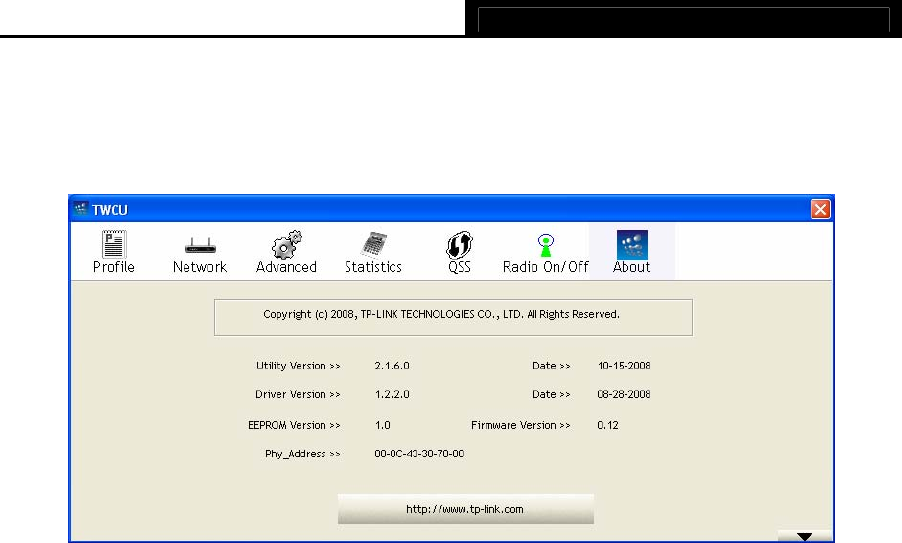Click the copyright notice text
Viewport: 902px width, 543px height.
pyautogui.click(x=441, y=314)
